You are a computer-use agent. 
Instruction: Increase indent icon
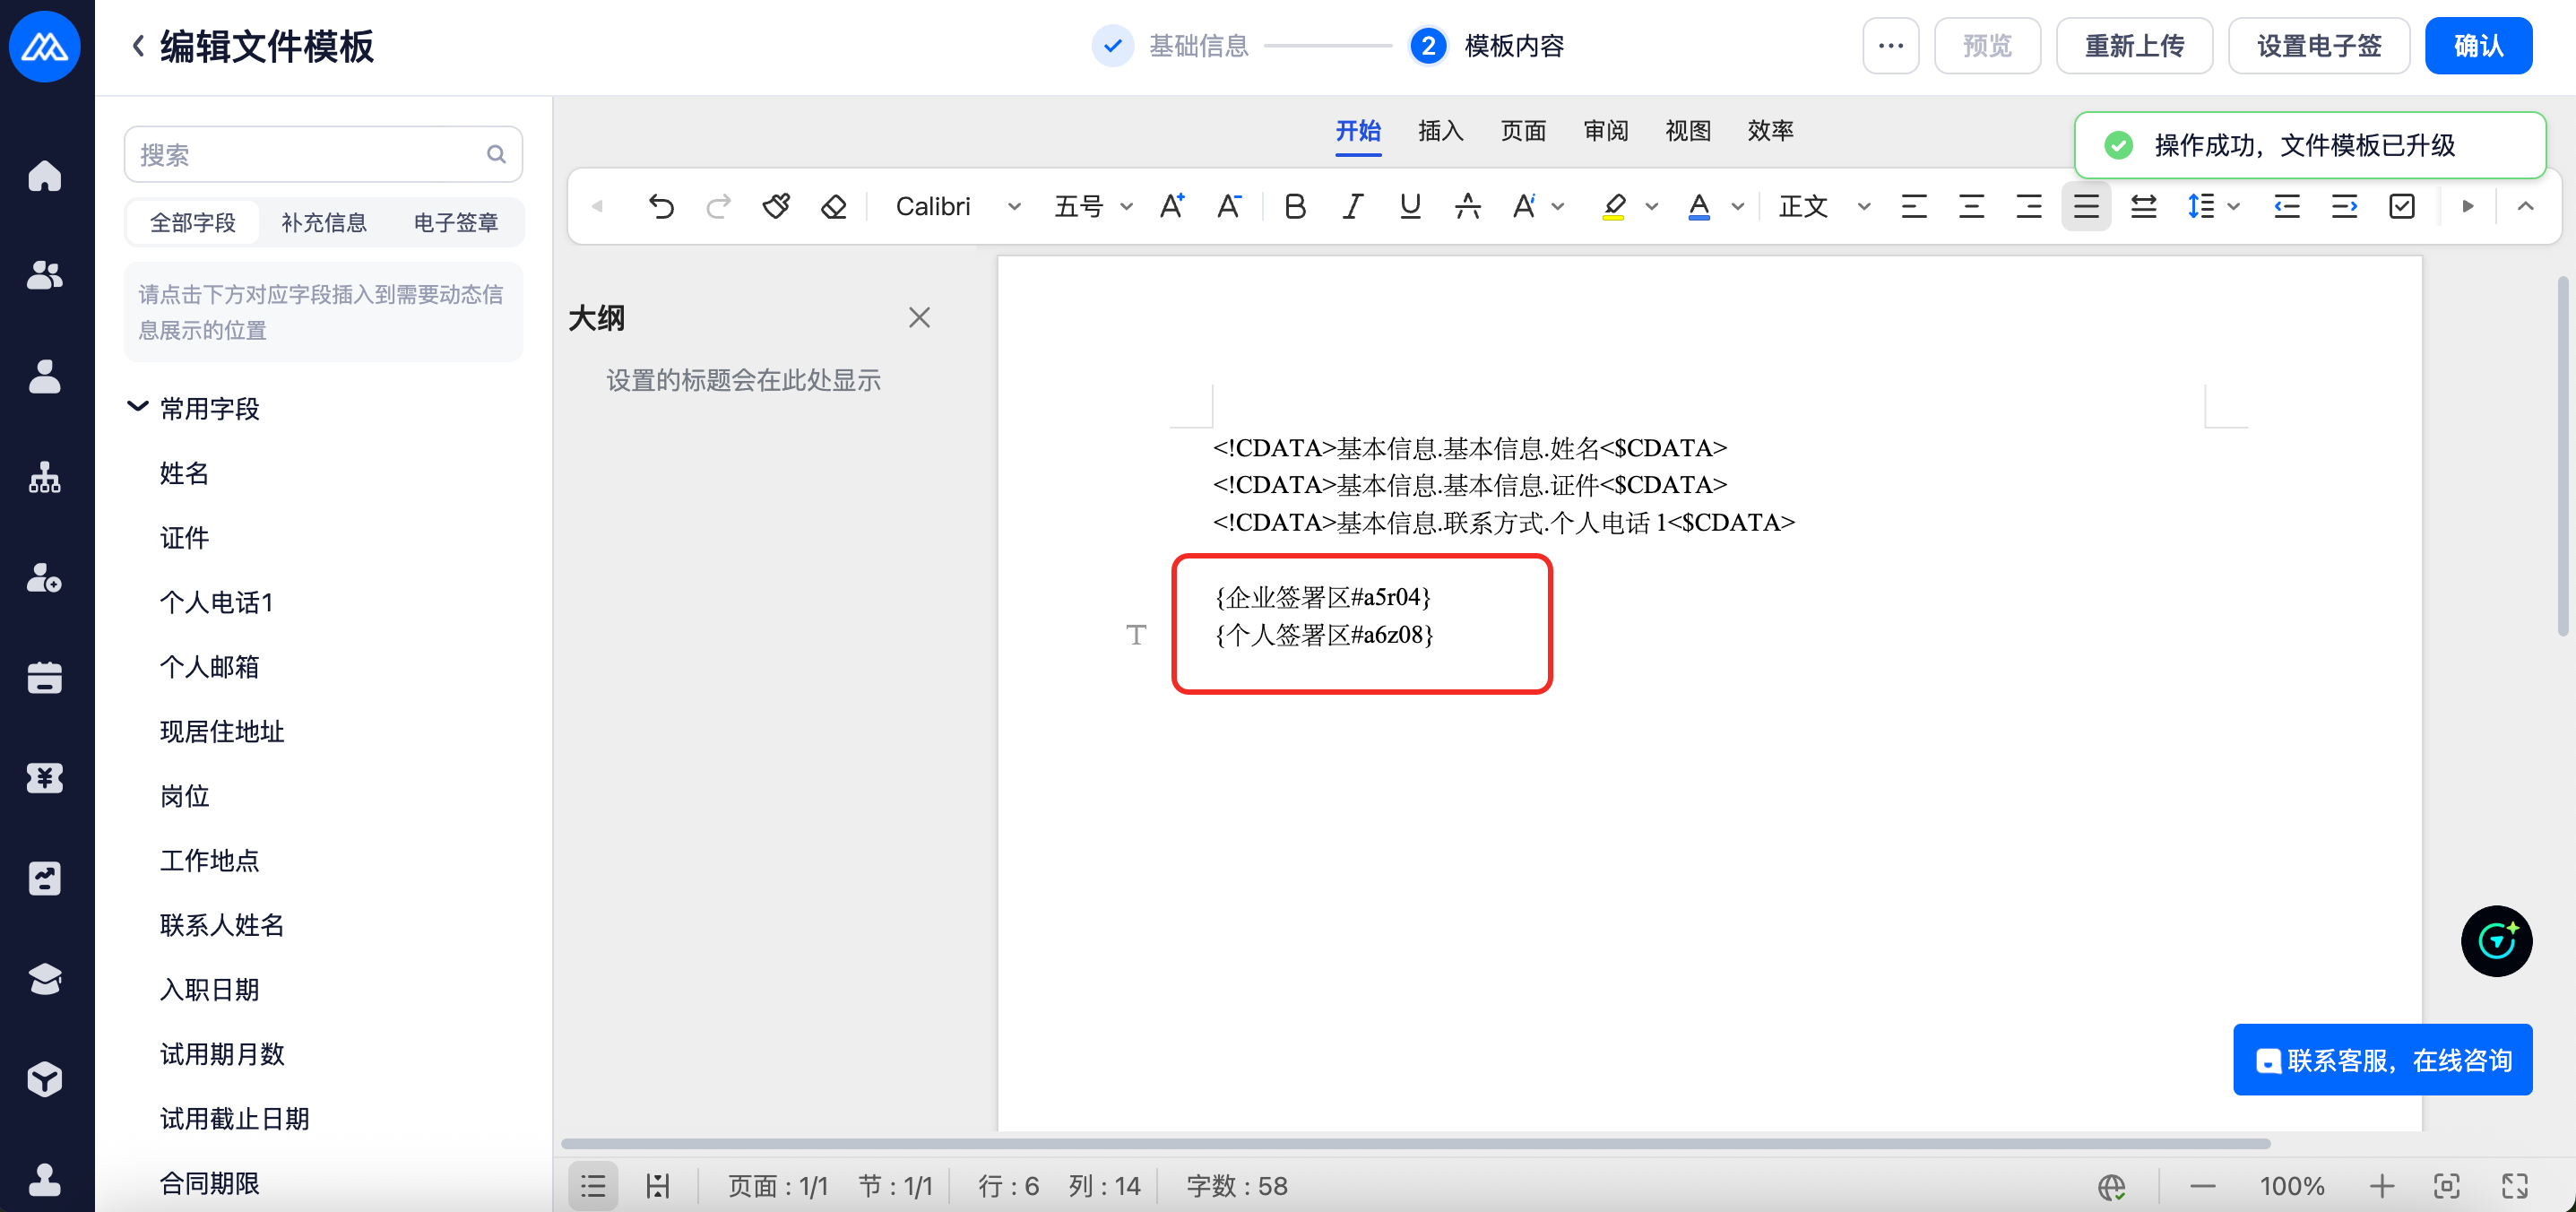point(2344,207)
